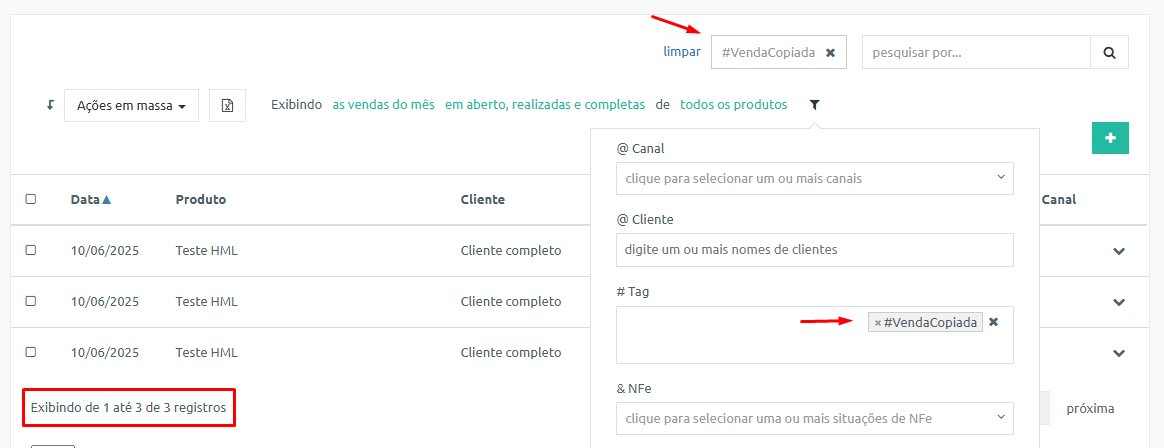Click the 'as vendas do mês' filter link
This screenshot has height=448, width=1164.
(383, 105)
